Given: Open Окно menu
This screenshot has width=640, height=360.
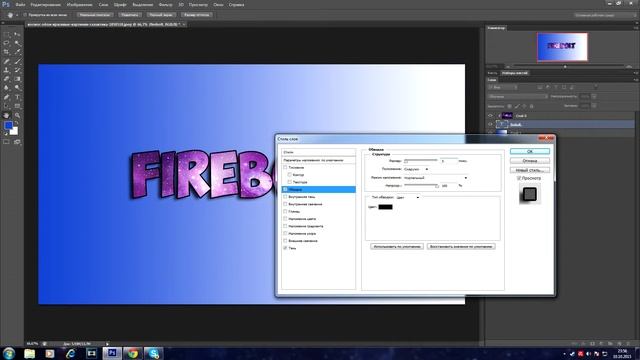Looking at the screenshot, I should pos(218,5).
